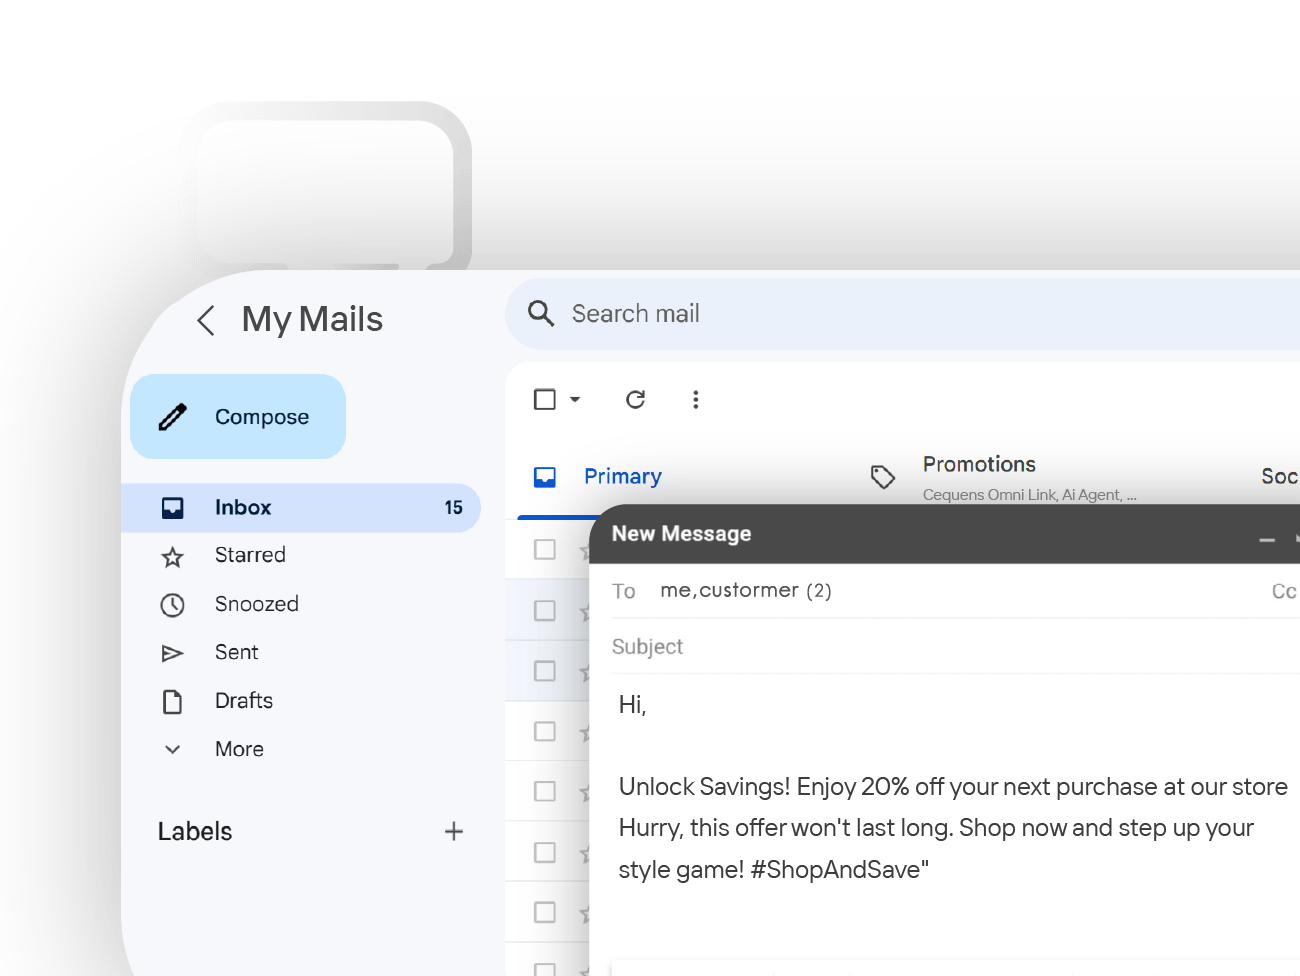Click the Promotions tag icon

883,476
